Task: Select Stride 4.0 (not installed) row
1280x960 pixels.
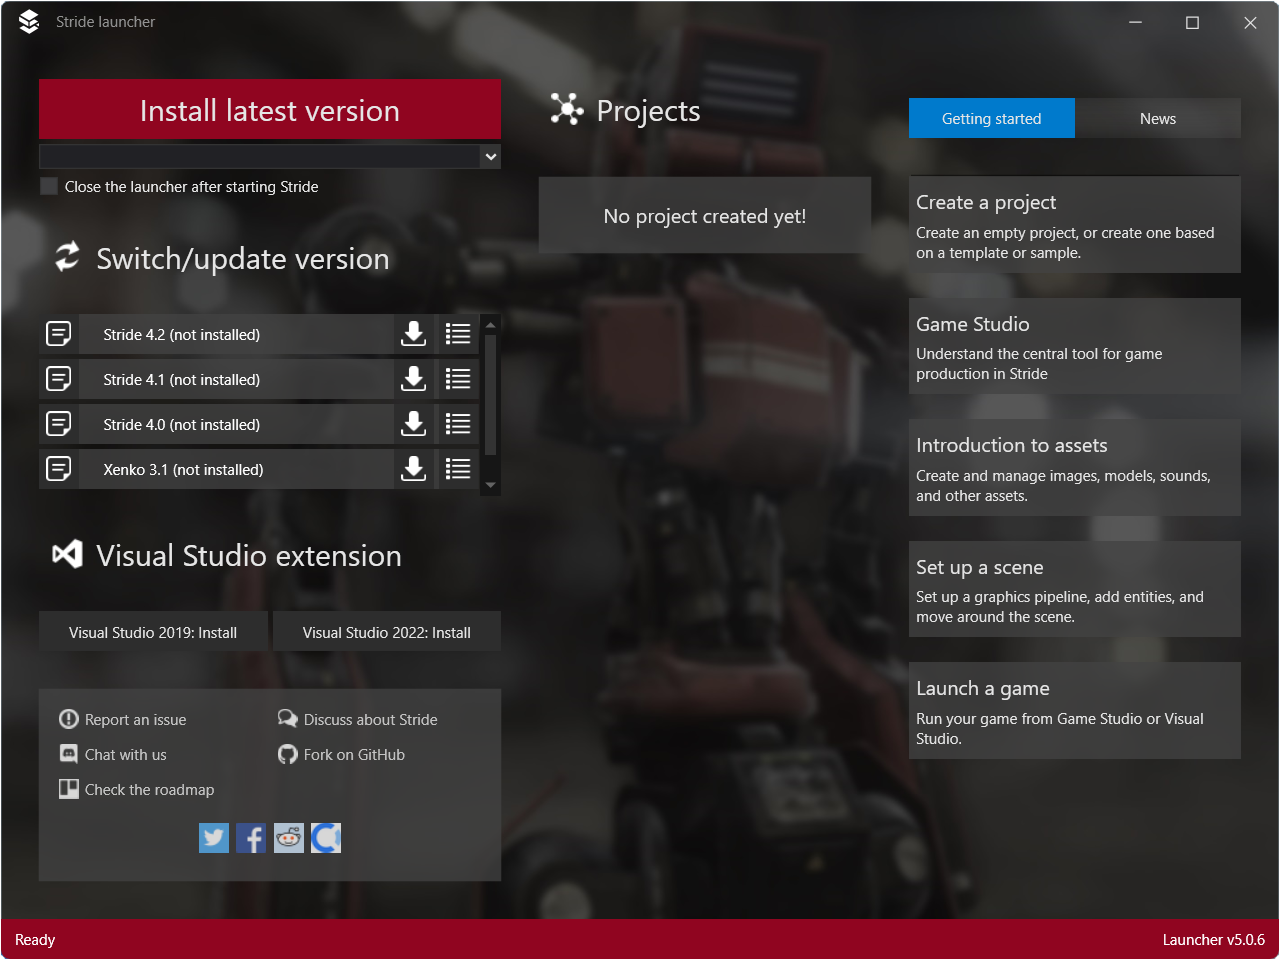Action: click(236, 424)
